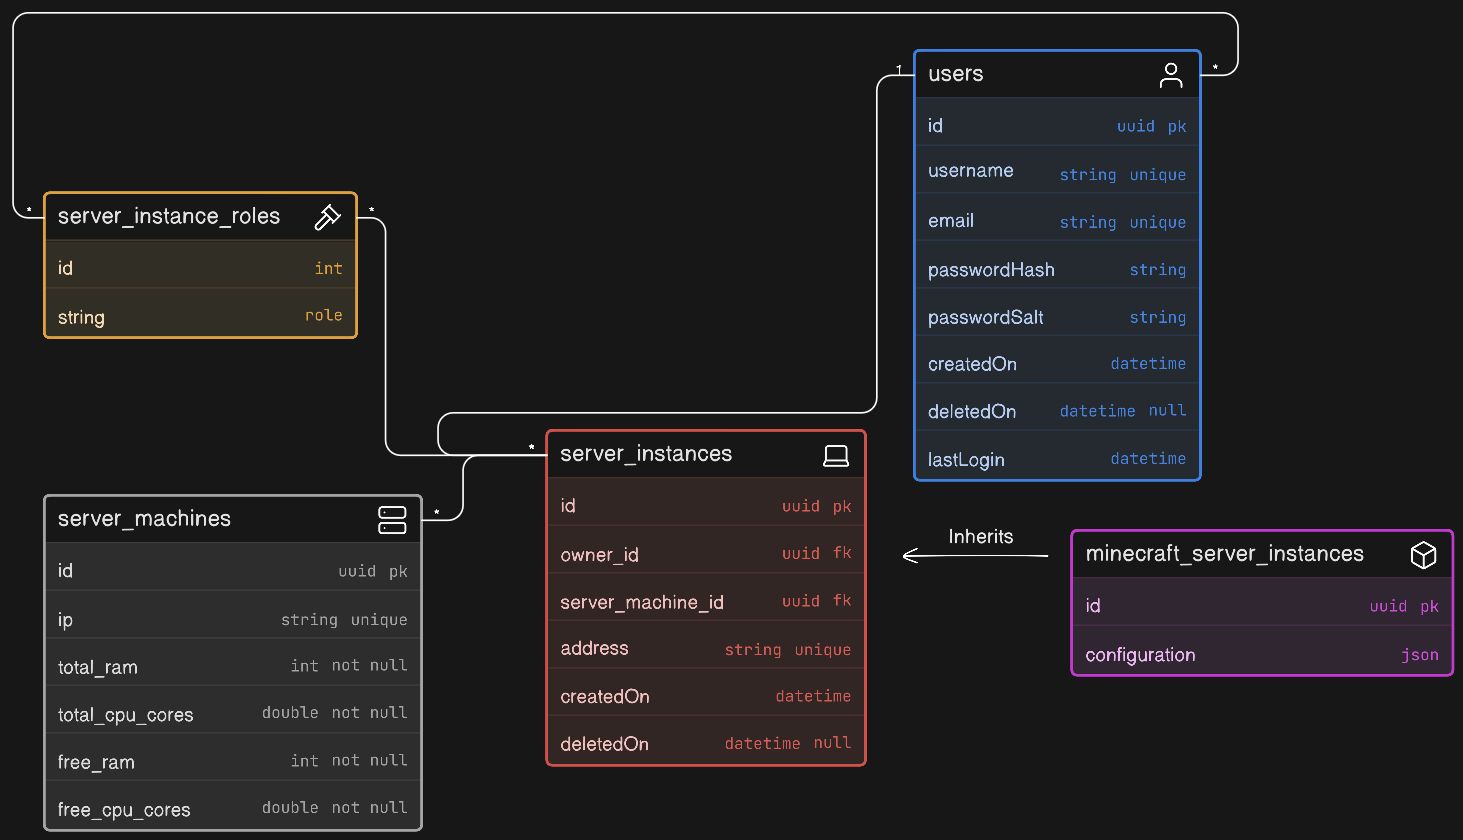This screenshot has width=1463, height=840.
Task: Select the string role row in server_instance_roles
Action: click(x=200, y=315)
